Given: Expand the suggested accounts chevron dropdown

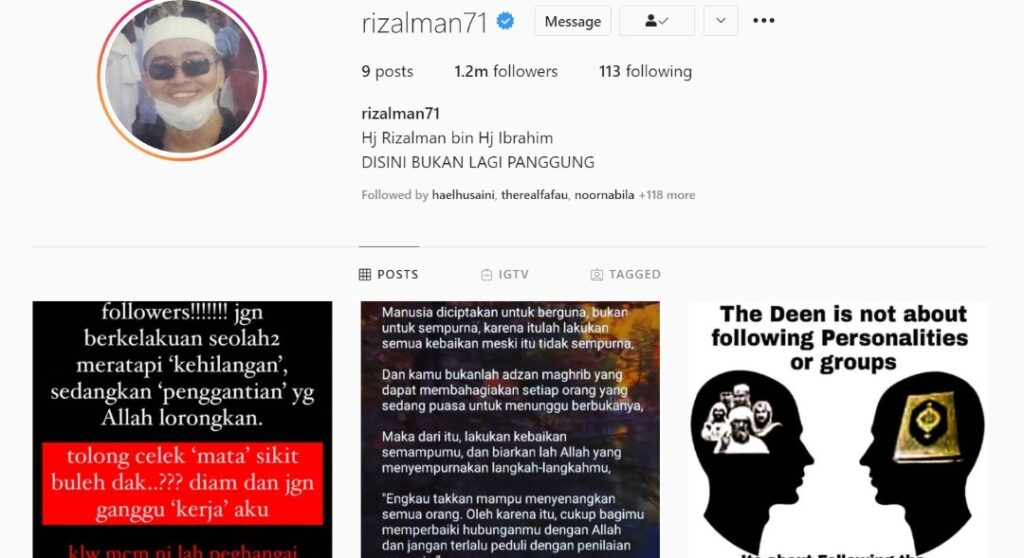Looking at the screenshot, I should point(720,21).
